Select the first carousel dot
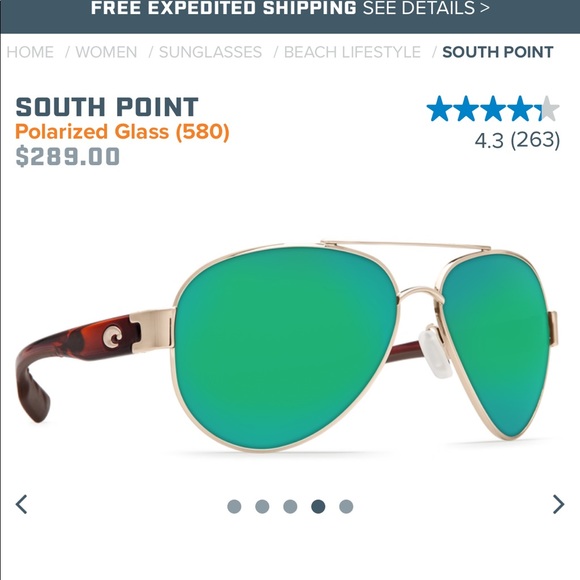 point(234,506)
